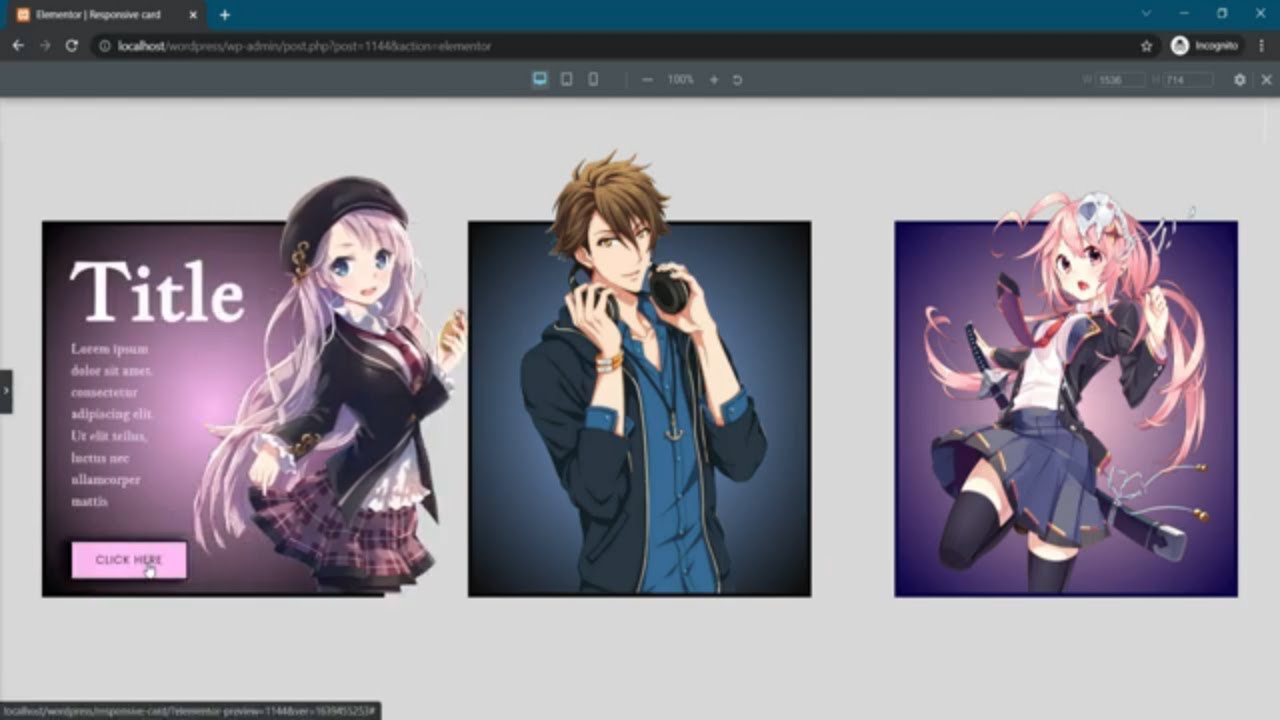Bookmark this page with star icon

coord(1146,46)
